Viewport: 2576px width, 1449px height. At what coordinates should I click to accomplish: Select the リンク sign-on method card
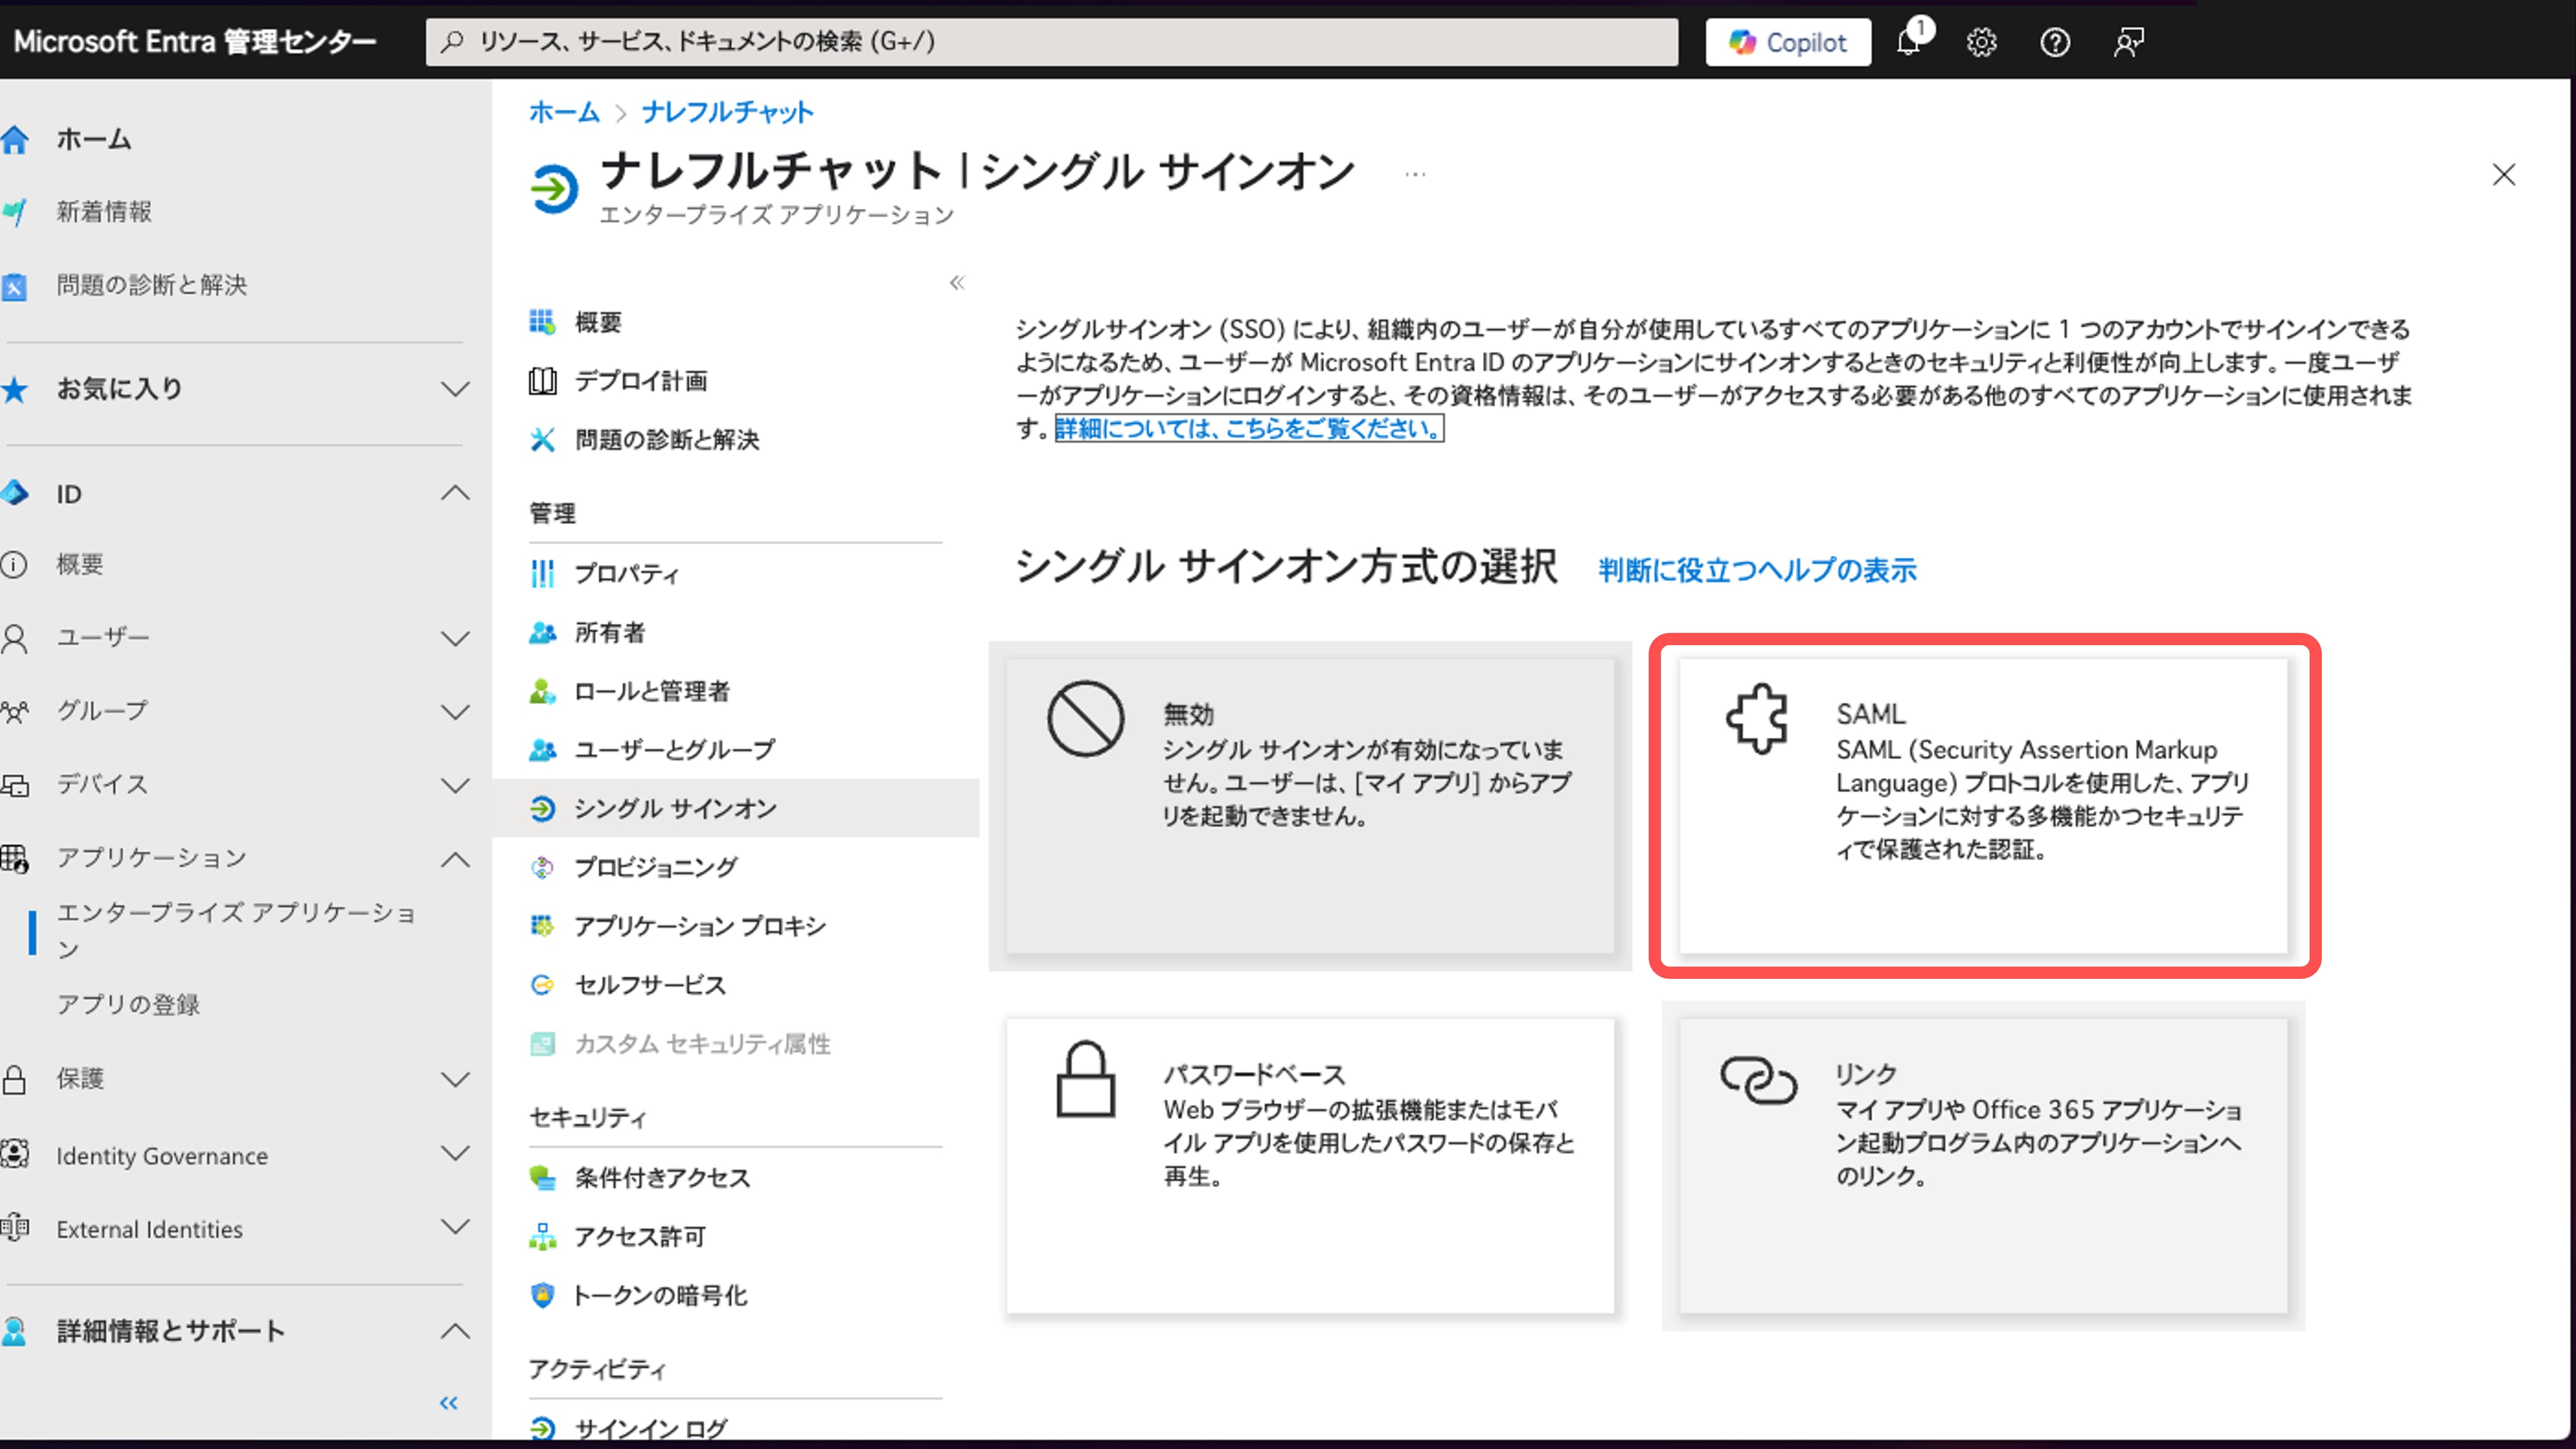(1984, 1166)
